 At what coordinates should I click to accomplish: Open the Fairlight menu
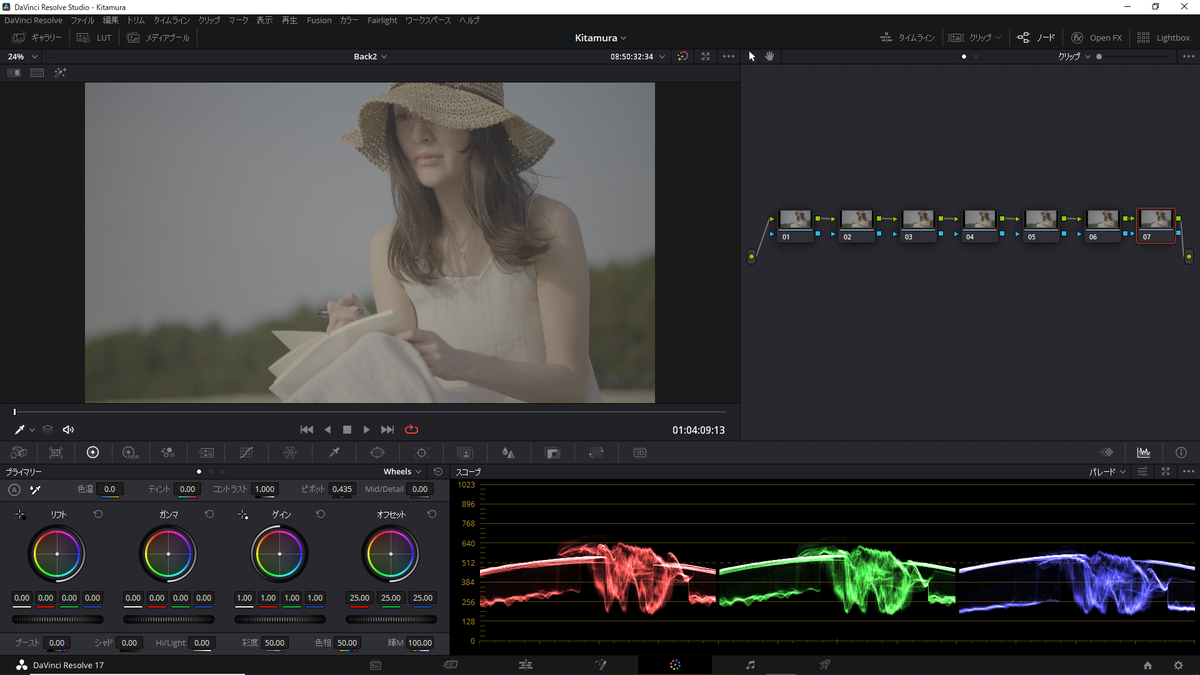[382, 20]
